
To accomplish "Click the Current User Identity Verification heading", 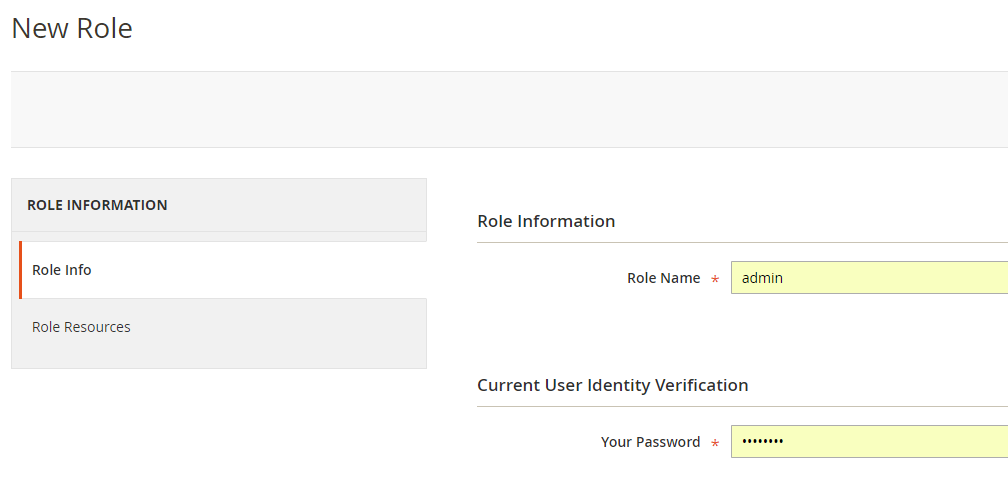I will click(612, 385).
